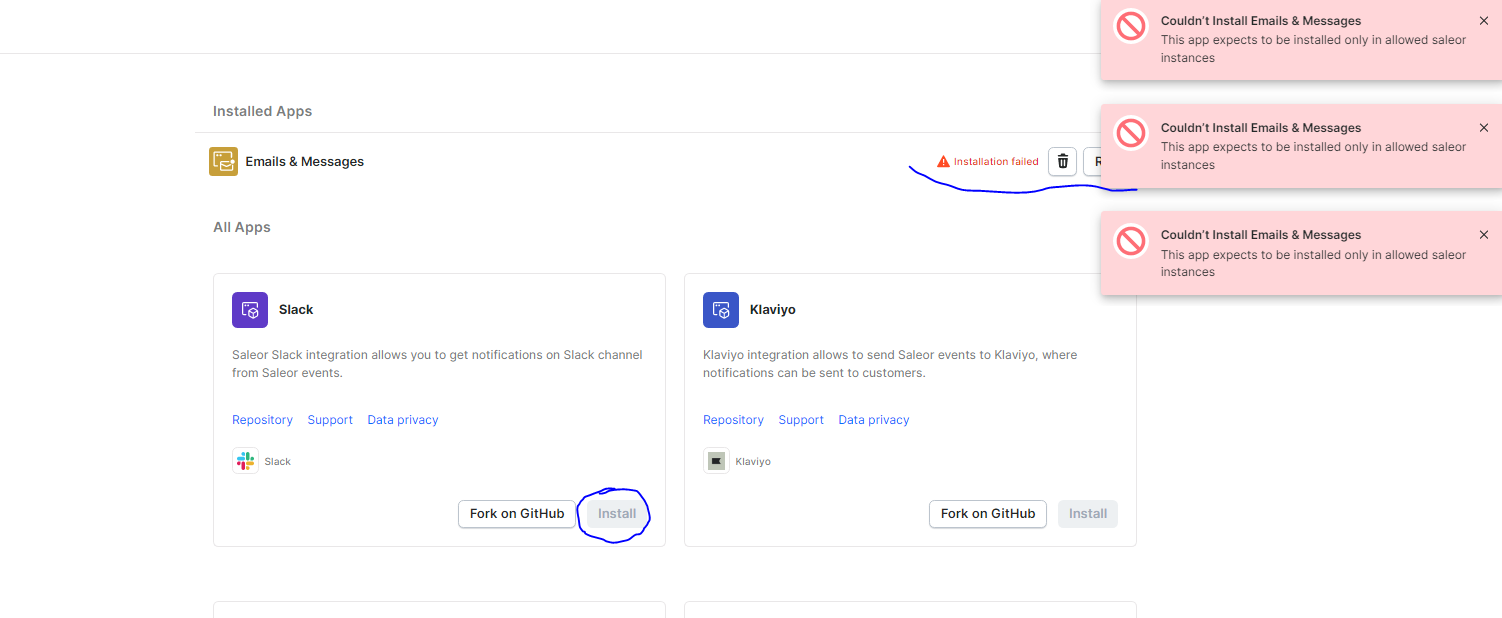
Task: Click the Install button for Klaviyo
Action: tap(1087, 513)
